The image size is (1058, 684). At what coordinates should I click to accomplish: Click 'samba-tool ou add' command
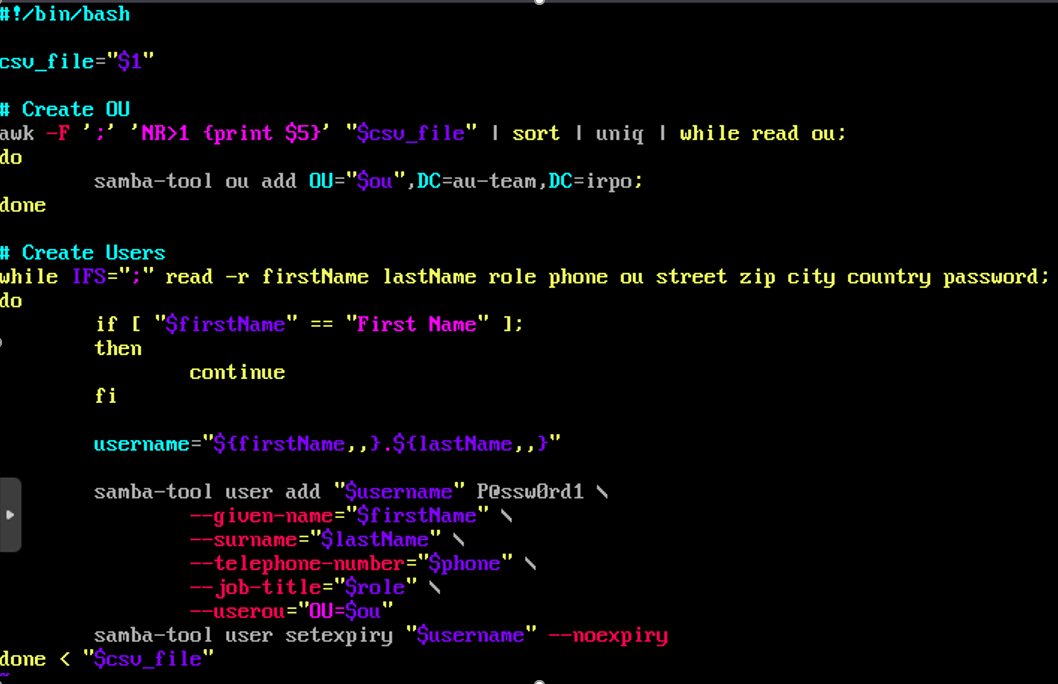click(195, 181)
